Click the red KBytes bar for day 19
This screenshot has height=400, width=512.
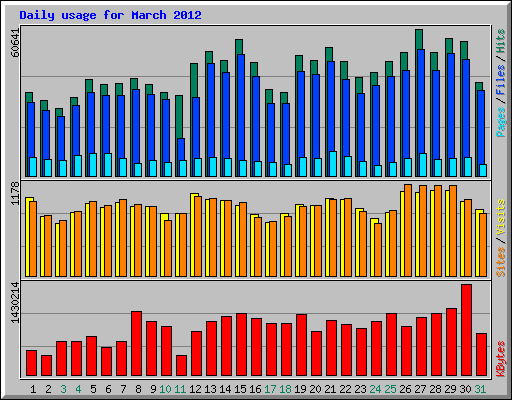[x=301, y=345]
